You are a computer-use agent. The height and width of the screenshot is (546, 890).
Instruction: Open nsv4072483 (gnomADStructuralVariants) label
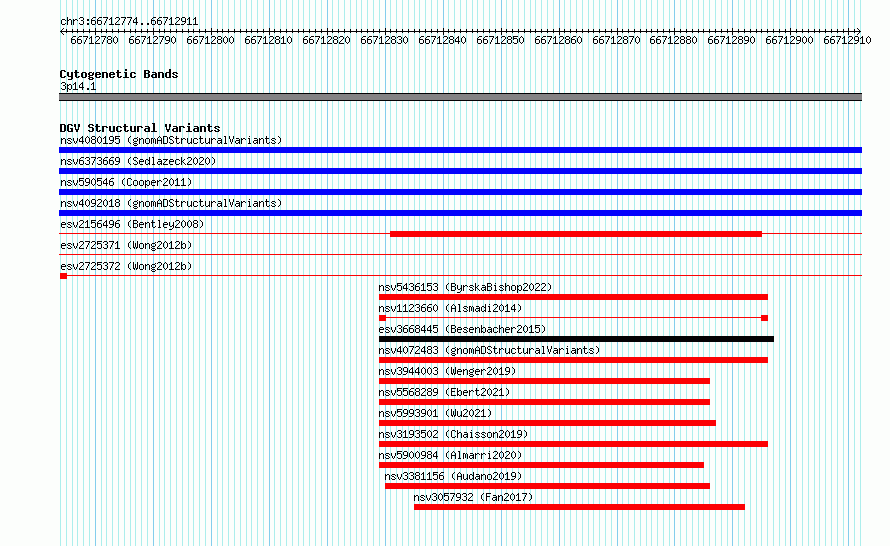[489, 350]
